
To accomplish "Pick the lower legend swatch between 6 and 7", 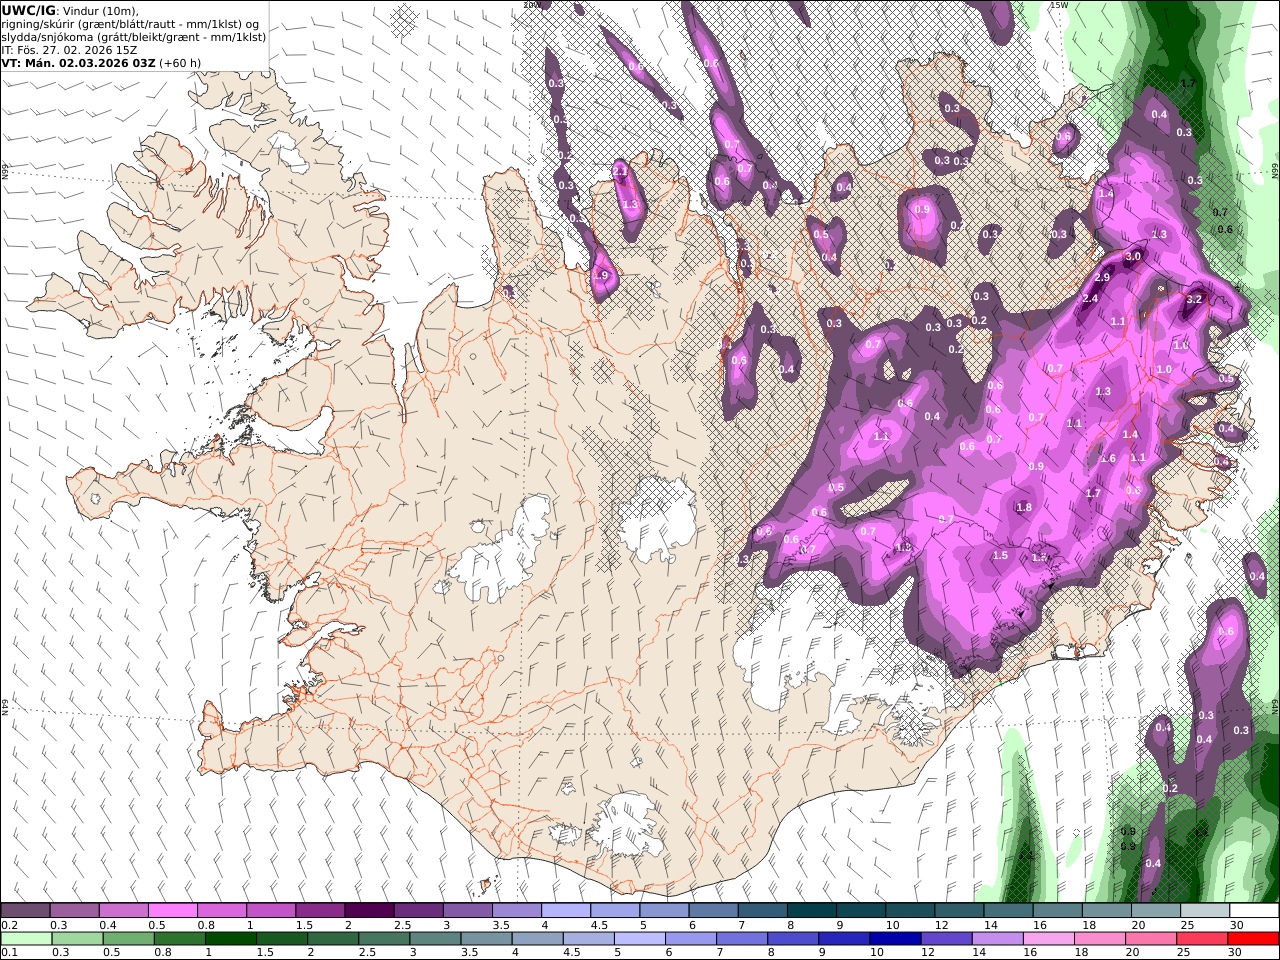I will tap(691, 938).
